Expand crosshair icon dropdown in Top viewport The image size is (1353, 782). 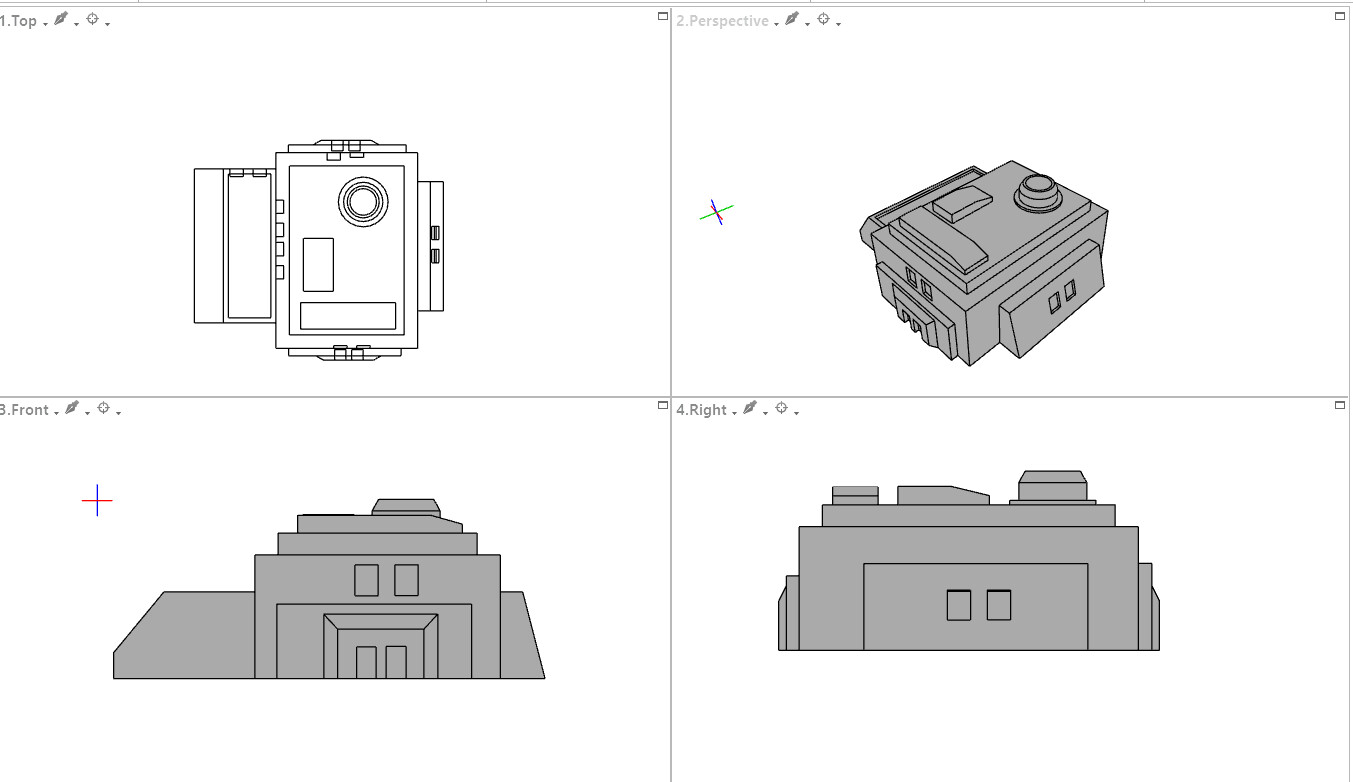[x=107, y=24]
